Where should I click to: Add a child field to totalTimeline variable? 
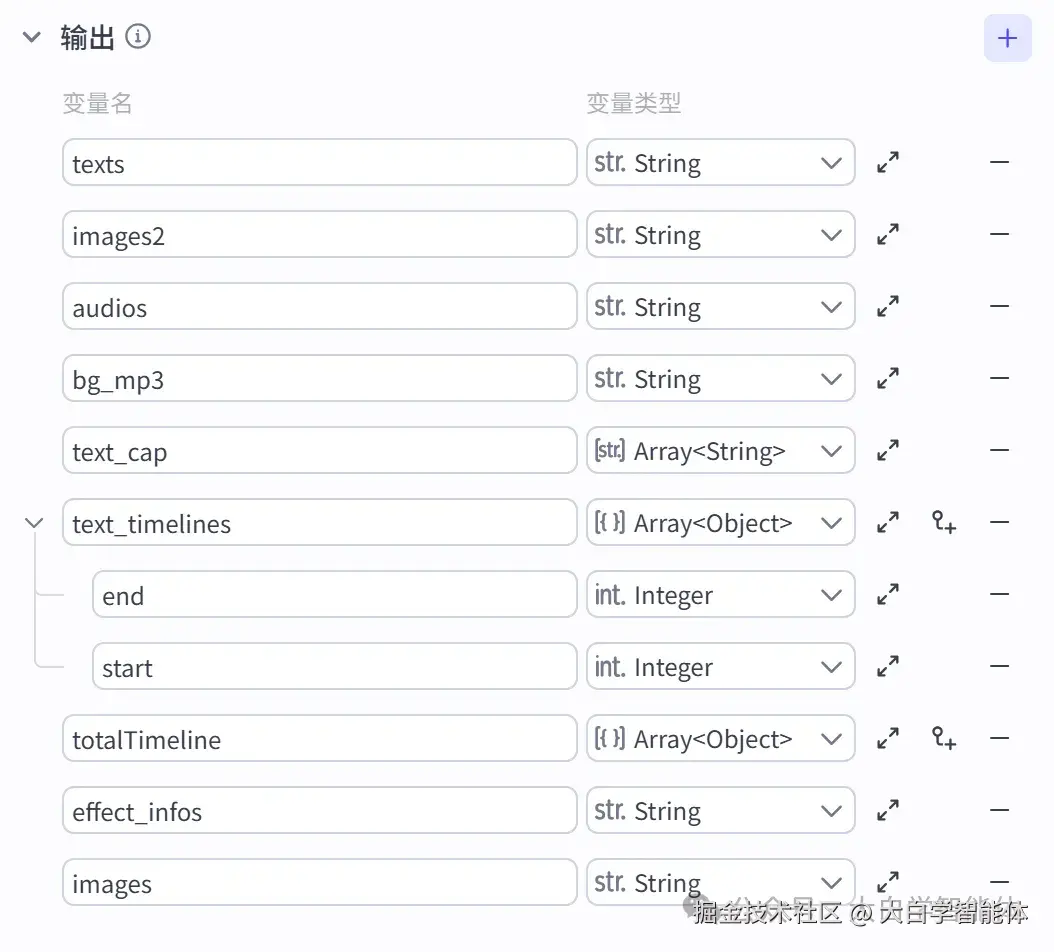[x=943, y=738]
